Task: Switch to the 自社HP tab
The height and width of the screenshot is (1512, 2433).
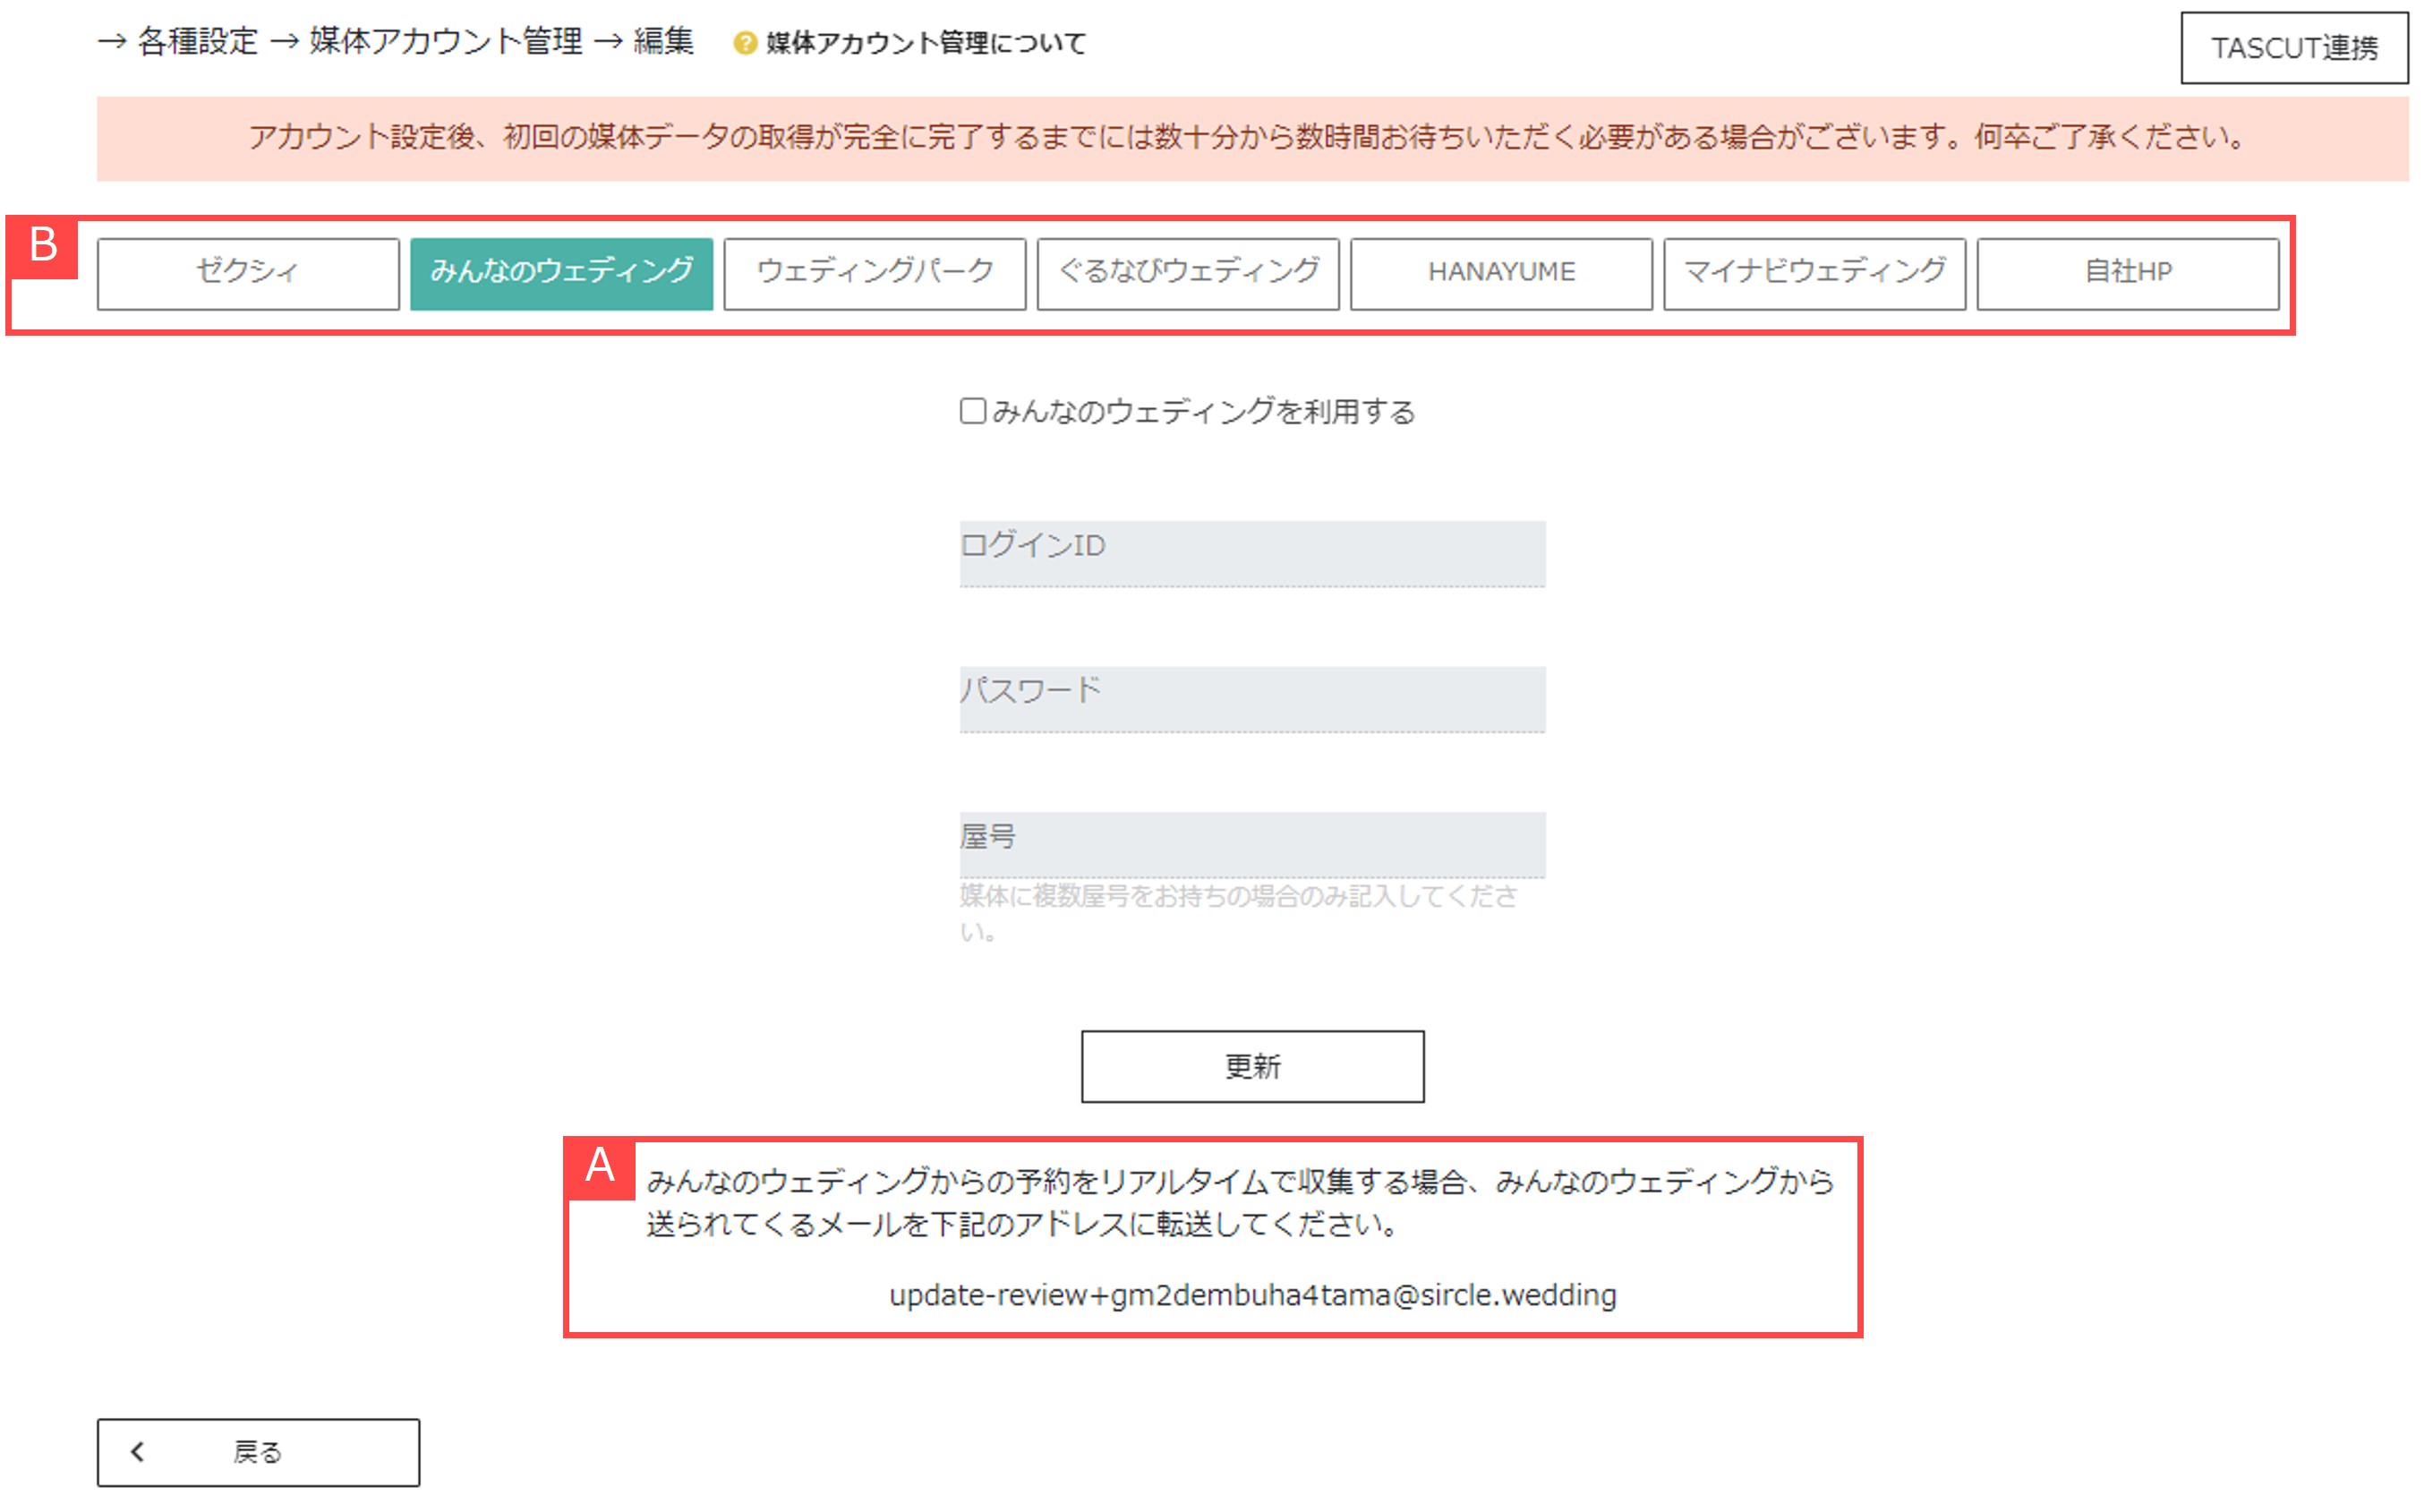Action: pyautogui.click(x=2126, y=272)
